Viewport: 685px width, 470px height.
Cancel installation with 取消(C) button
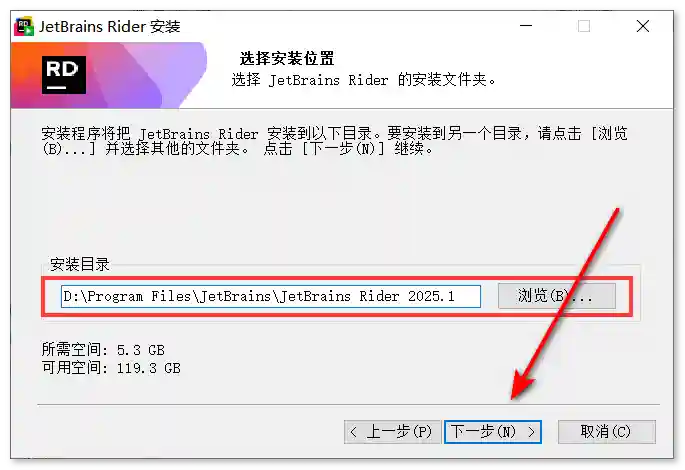pyautogui.click(x=606, y=432)
